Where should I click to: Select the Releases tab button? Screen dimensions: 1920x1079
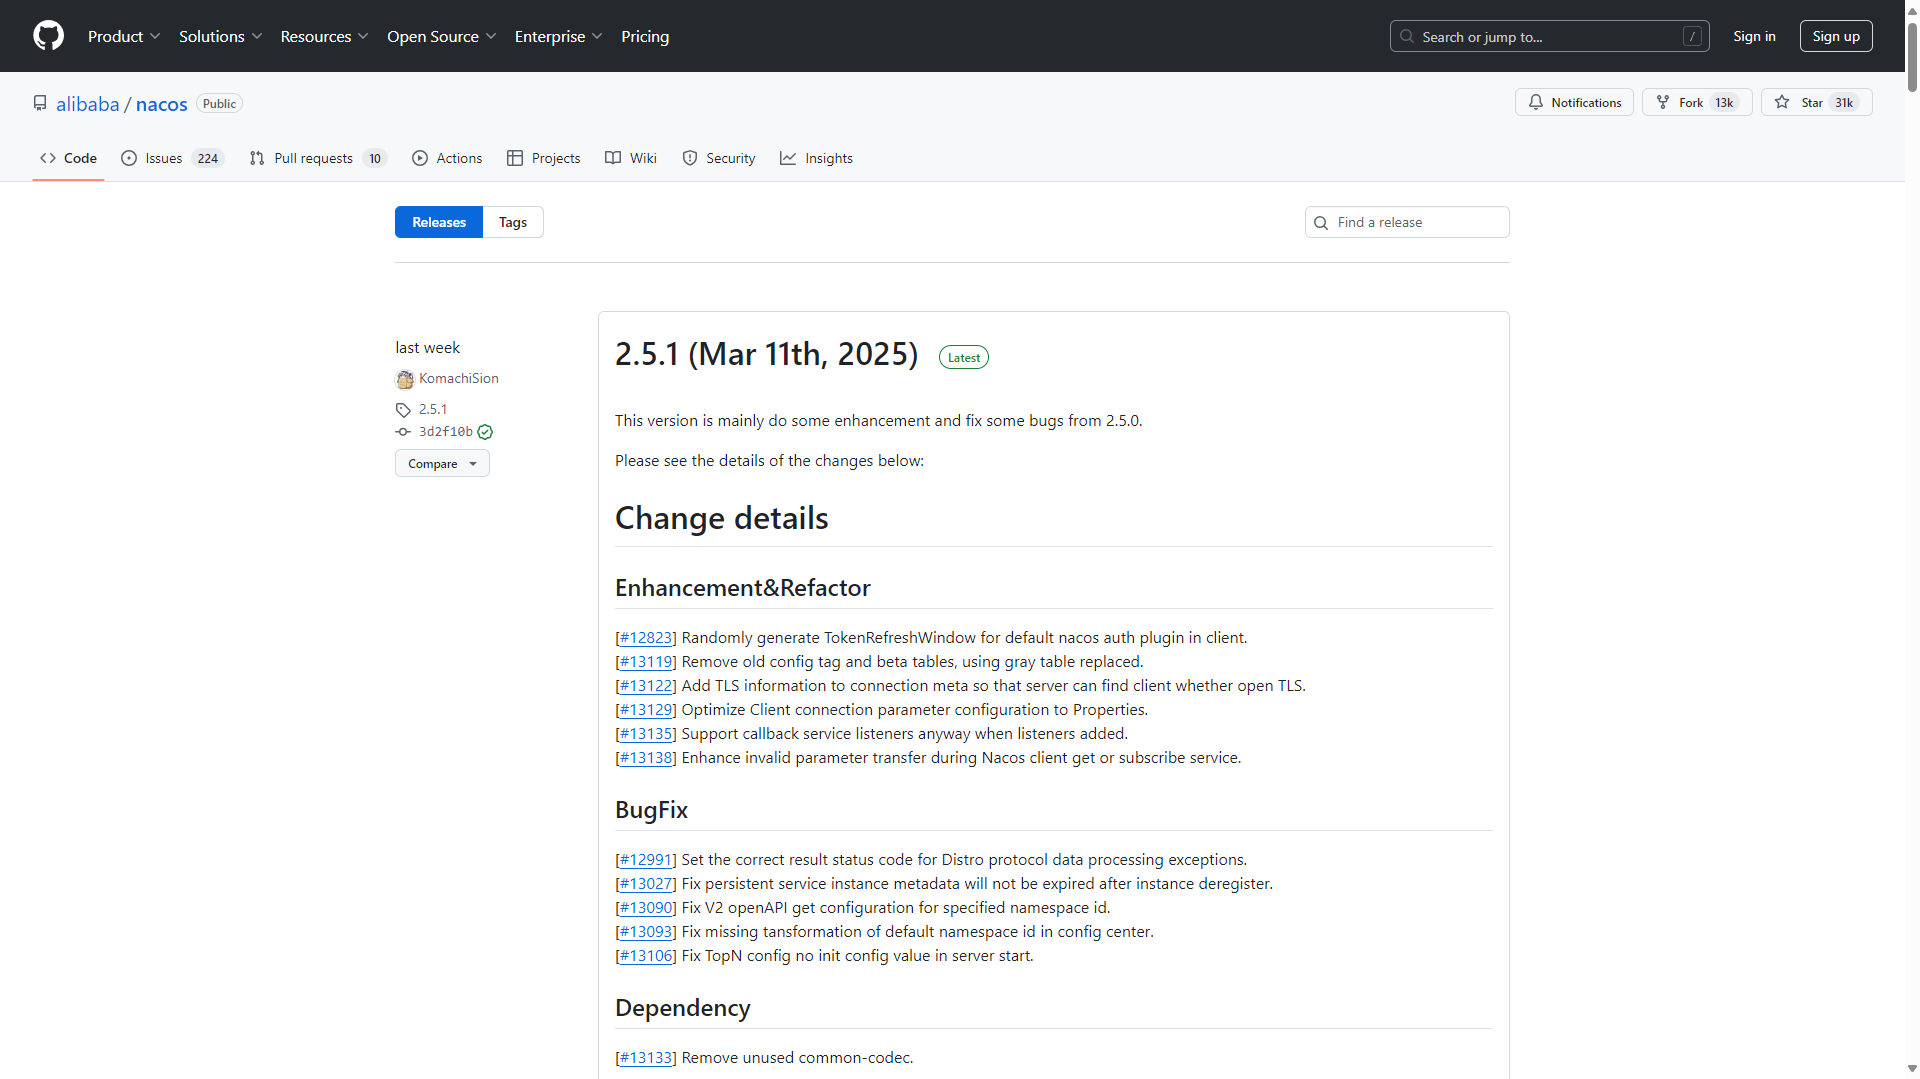439,222
